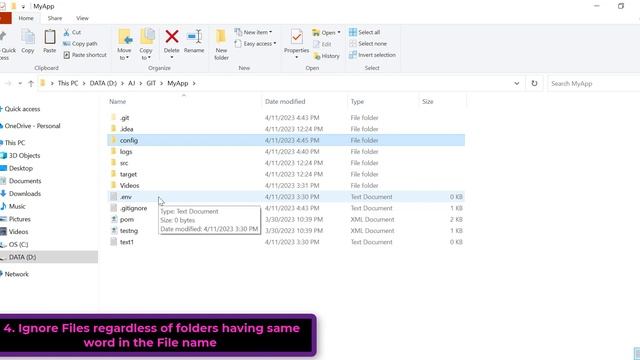Screen dimensions: 640x360
Task: Select the logs folder
Action: [286, 151]
